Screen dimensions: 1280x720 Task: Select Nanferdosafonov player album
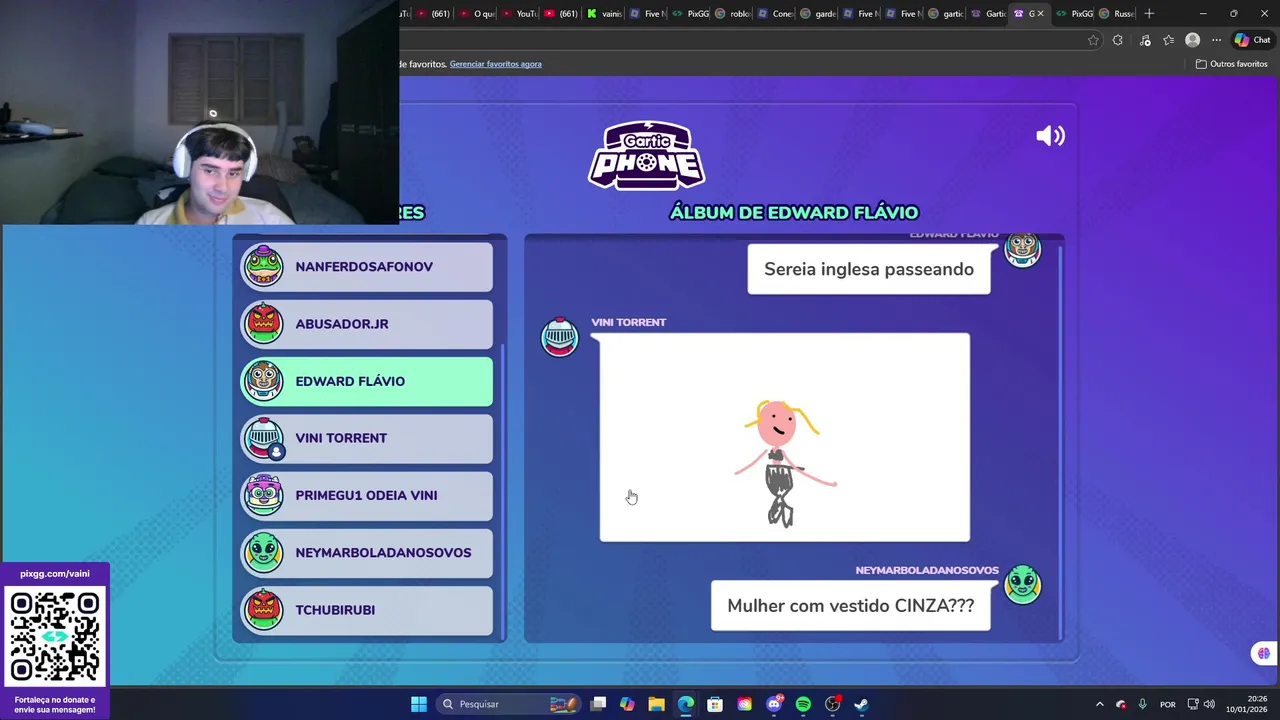366,267
